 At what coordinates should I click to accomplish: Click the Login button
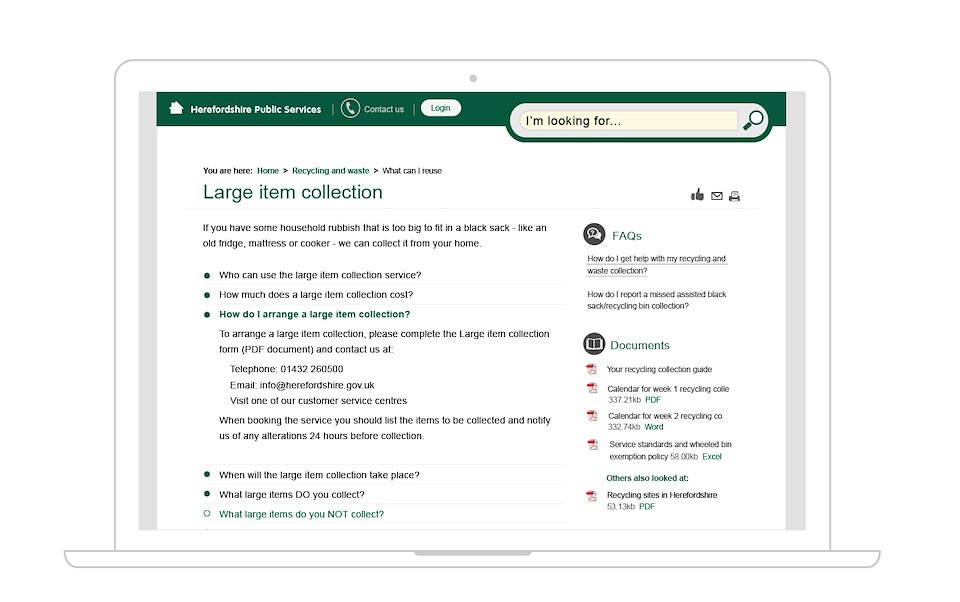441,108
